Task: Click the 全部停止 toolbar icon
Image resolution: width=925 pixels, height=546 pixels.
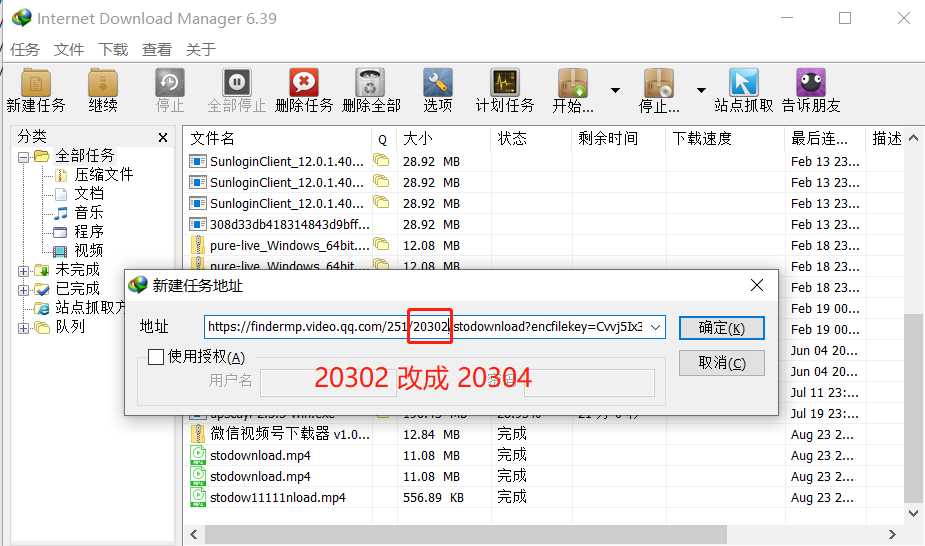Action: pyautogui.click(x=237, y=90)
